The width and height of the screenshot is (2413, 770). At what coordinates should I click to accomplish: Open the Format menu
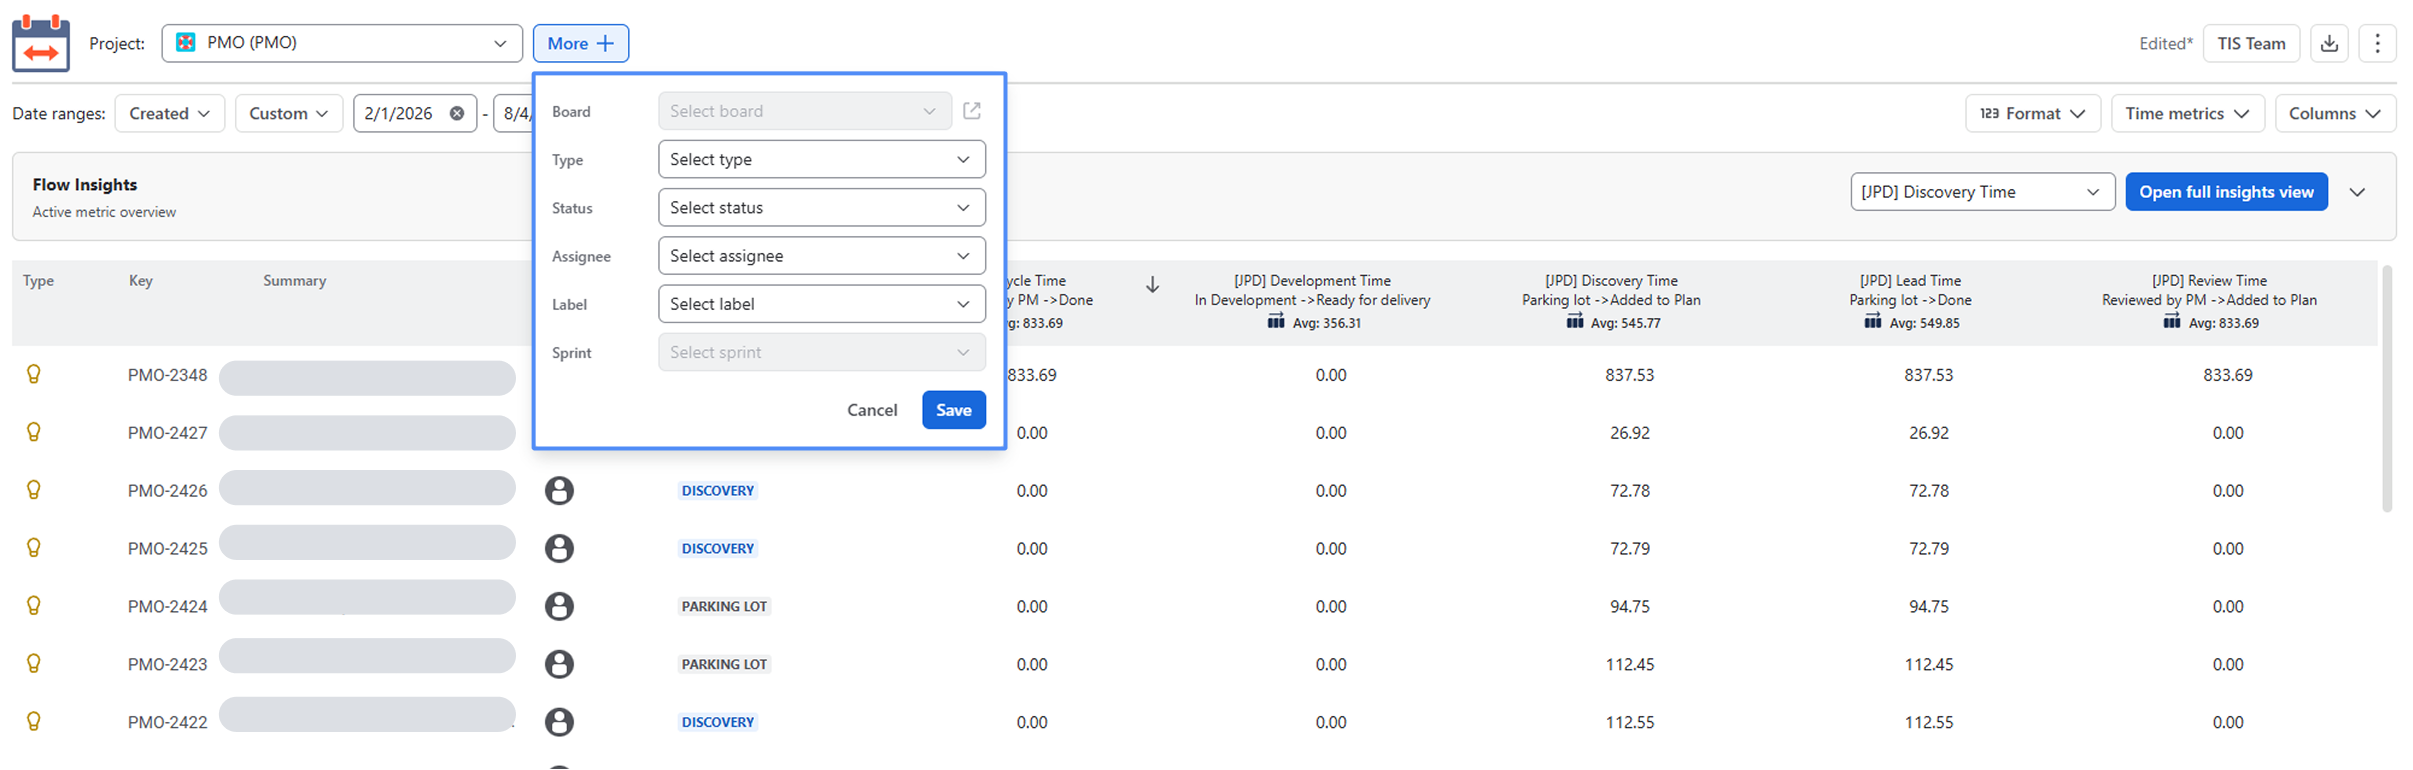tap(2033, 113)
